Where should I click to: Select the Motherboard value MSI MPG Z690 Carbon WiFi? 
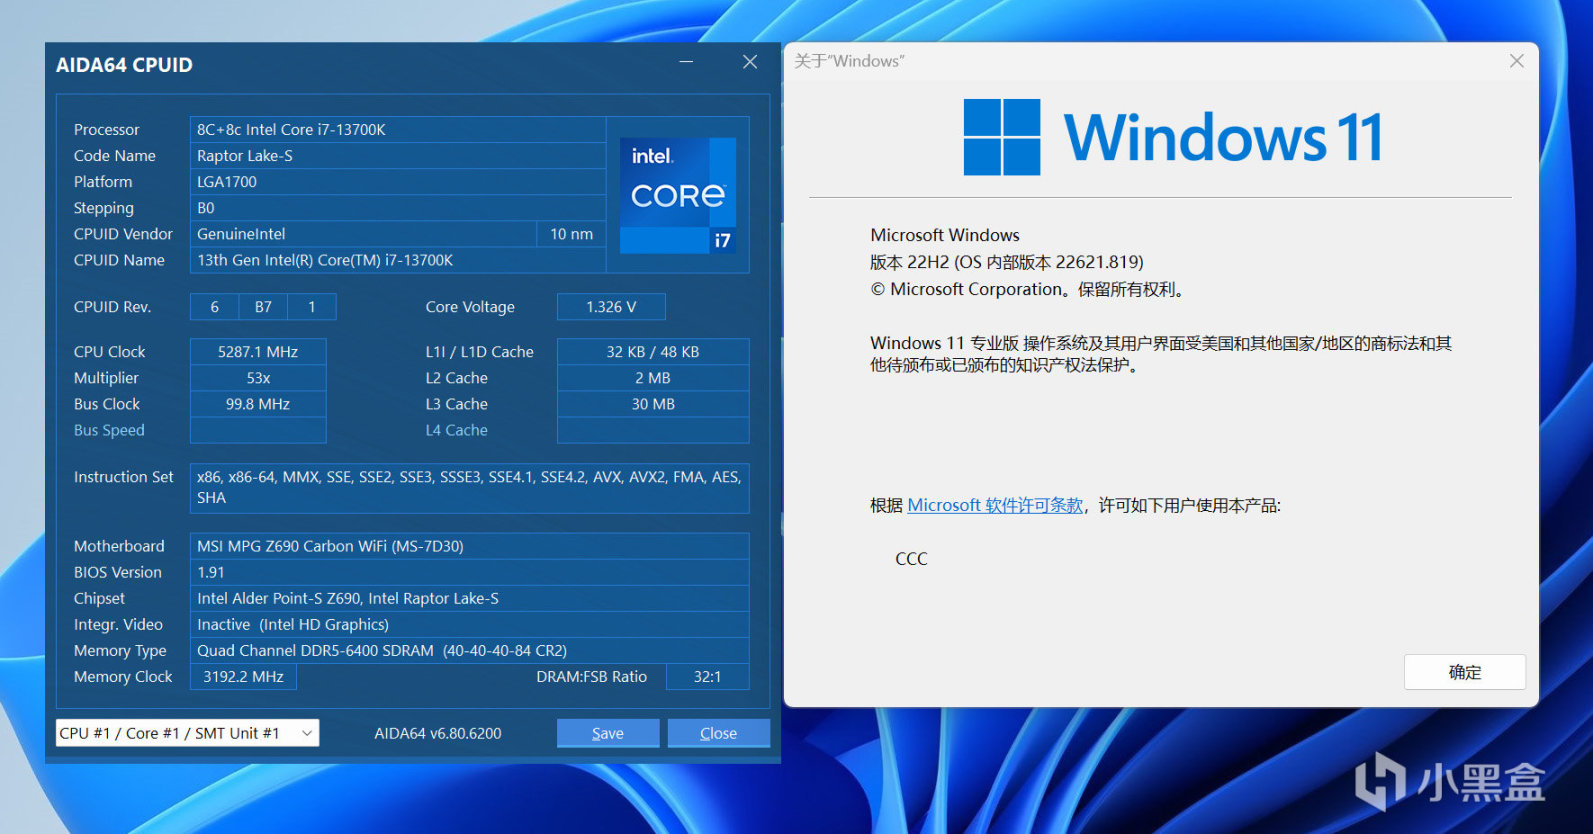point(470,546)
